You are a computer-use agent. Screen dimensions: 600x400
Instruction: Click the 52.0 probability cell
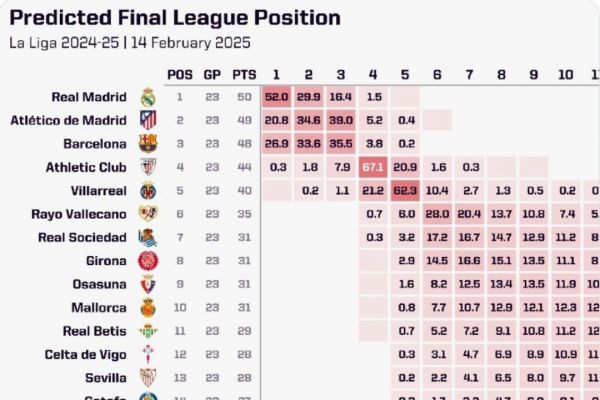coord(277,97)
